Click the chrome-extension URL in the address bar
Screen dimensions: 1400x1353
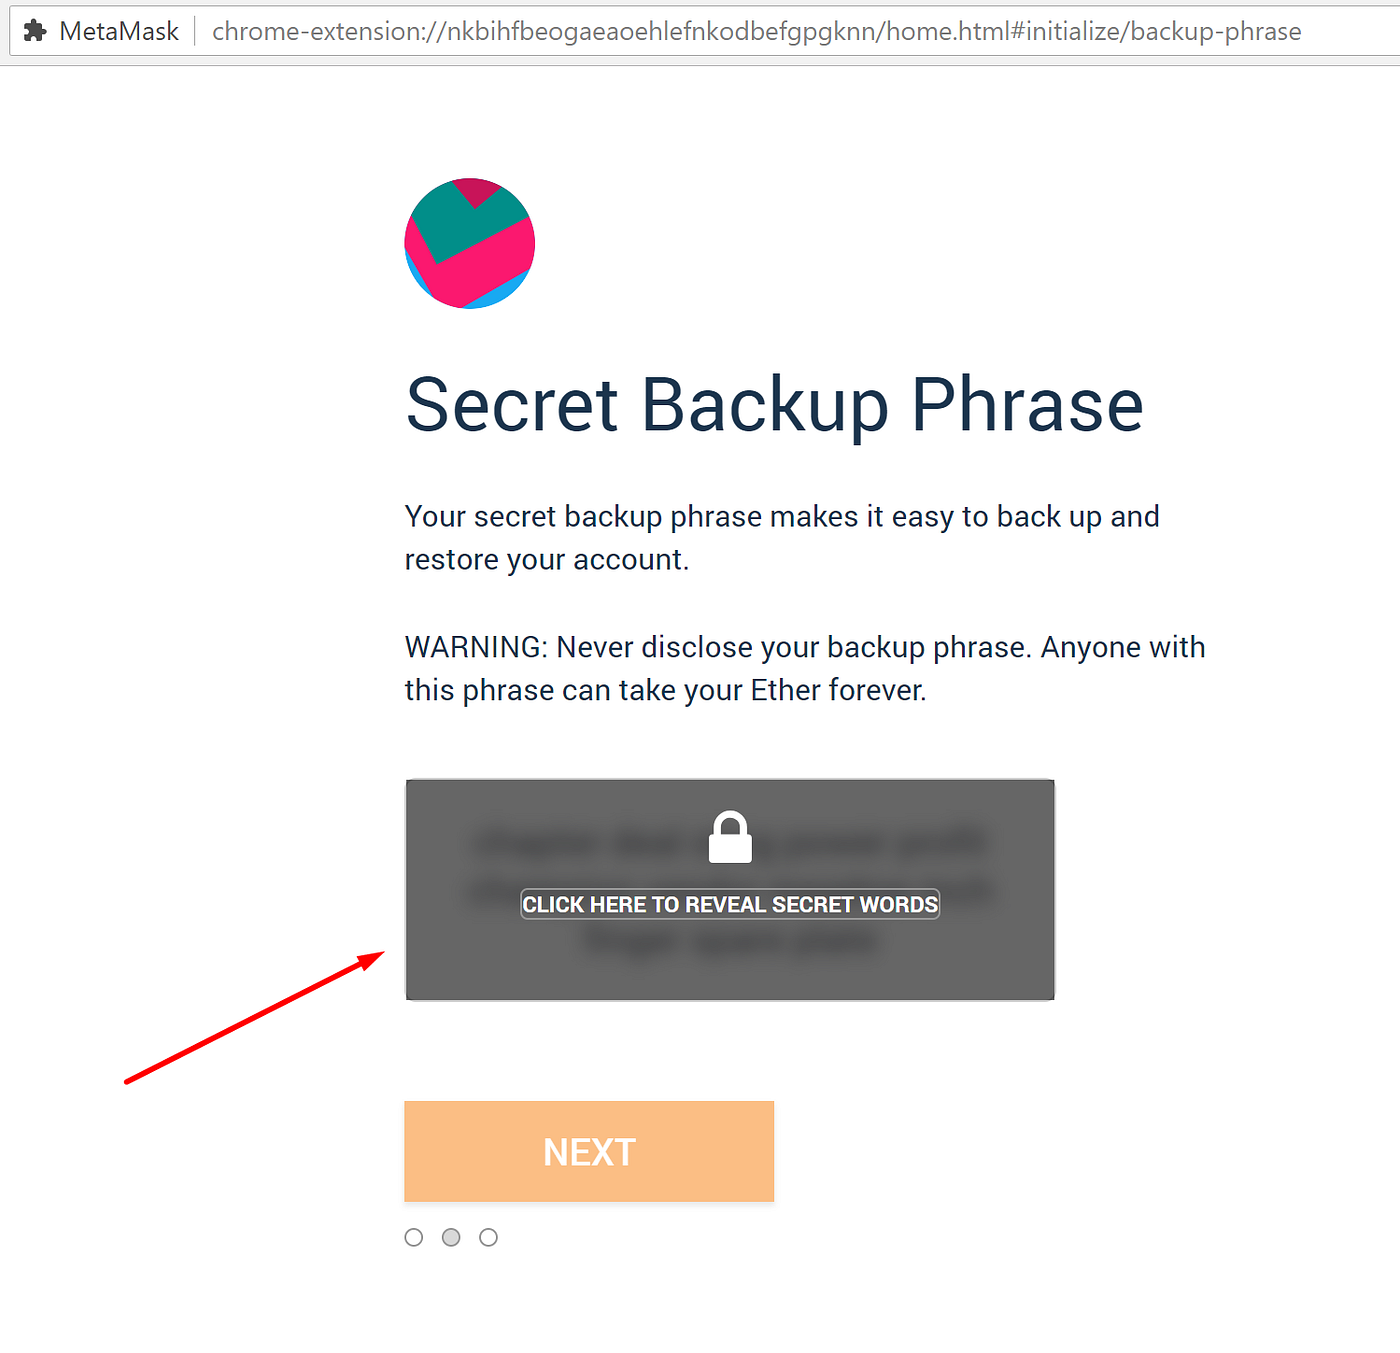754,31
